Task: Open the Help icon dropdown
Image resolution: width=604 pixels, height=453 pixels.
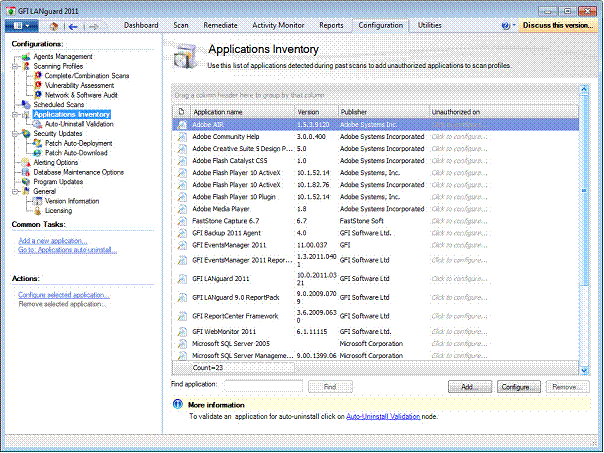Action: click(x=508, y=25)
